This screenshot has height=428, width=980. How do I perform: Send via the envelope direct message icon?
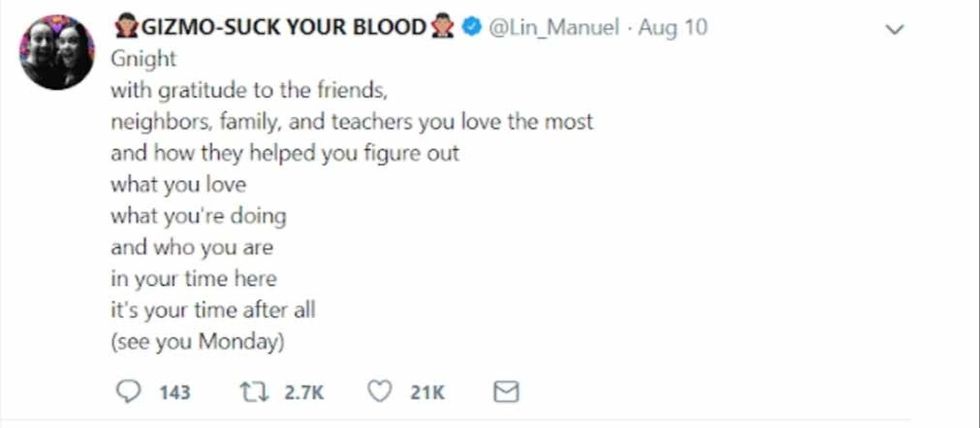tap(508, 393)
